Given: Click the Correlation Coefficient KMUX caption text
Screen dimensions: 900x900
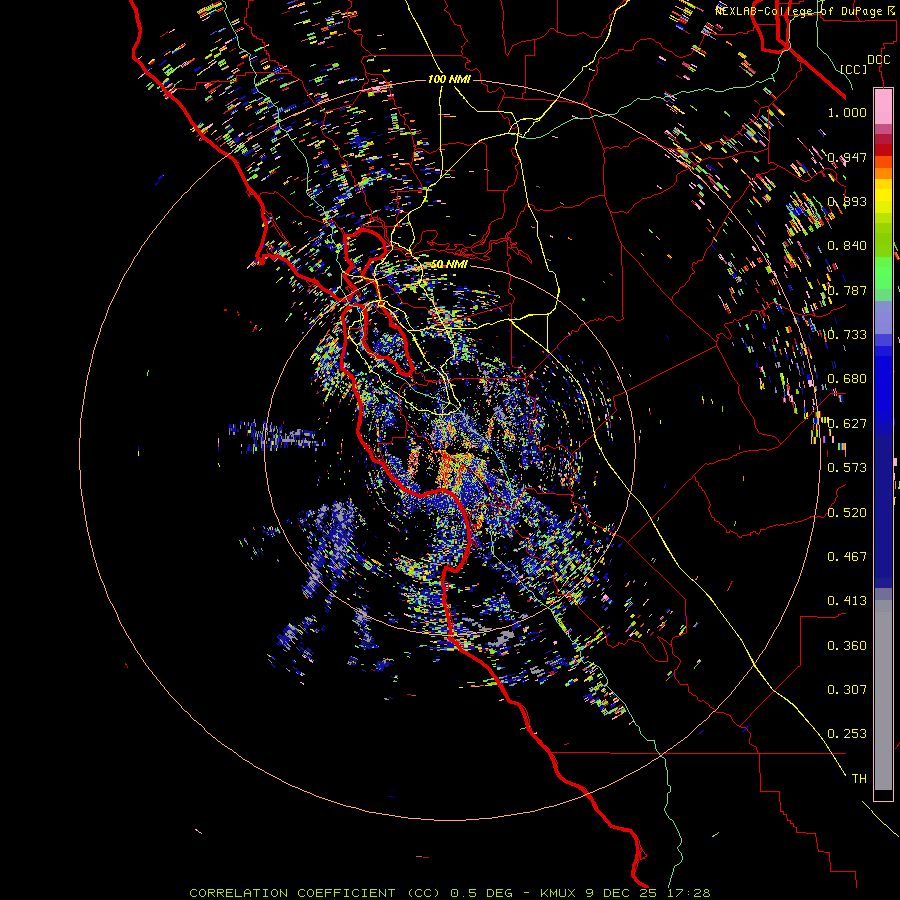Looking at the screenshot, I should click(x=450, y=893).
